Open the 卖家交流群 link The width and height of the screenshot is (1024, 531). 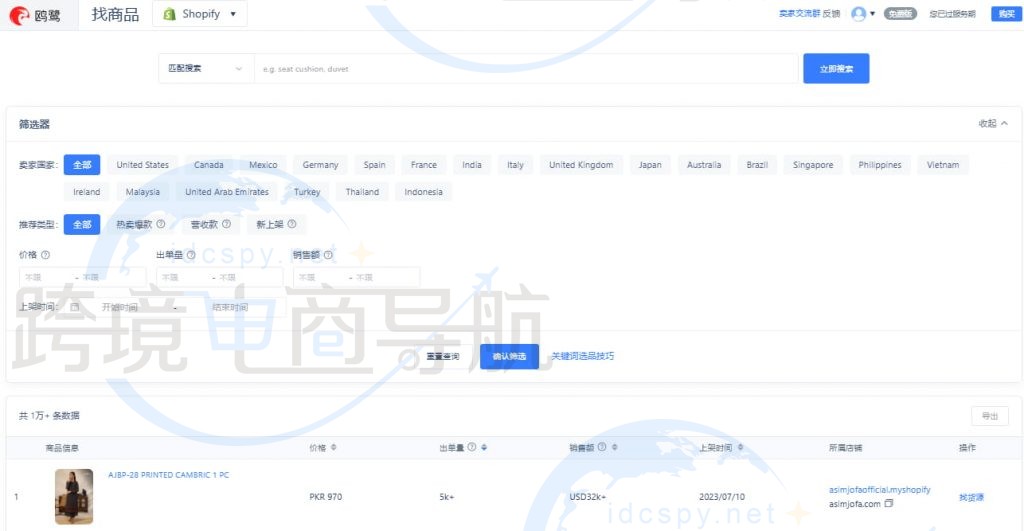799,14
